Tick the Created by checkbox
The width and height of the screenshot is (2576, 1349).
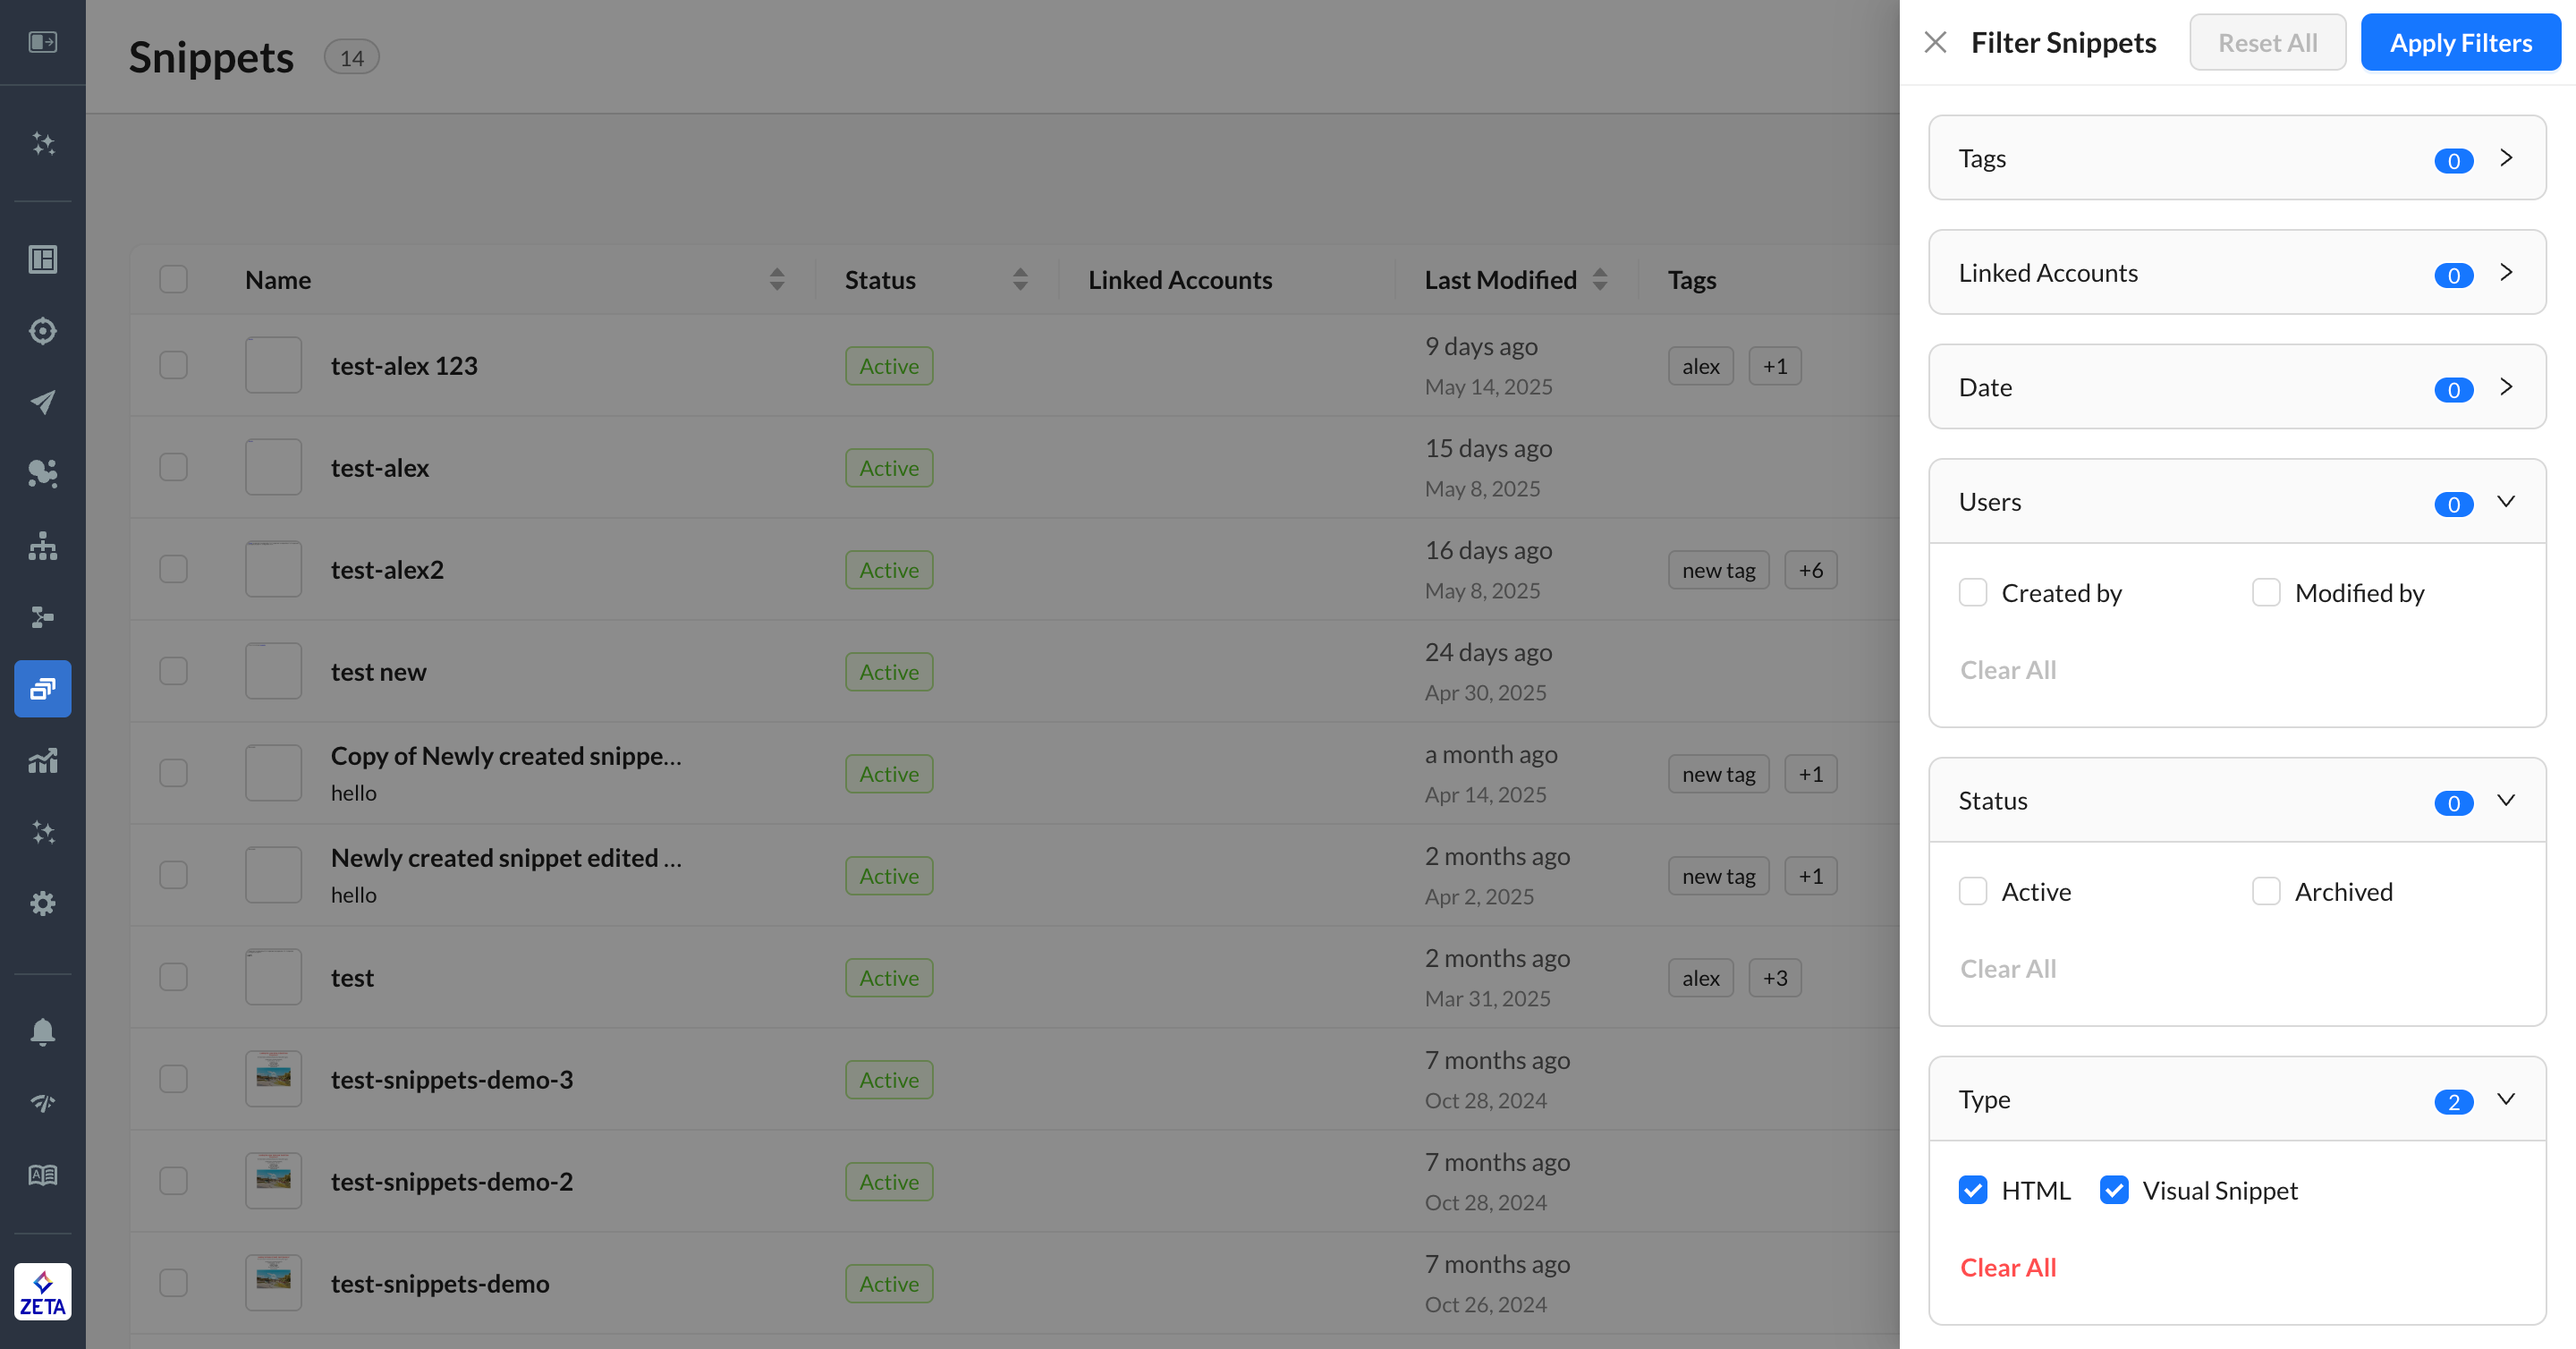[1972, 593]
